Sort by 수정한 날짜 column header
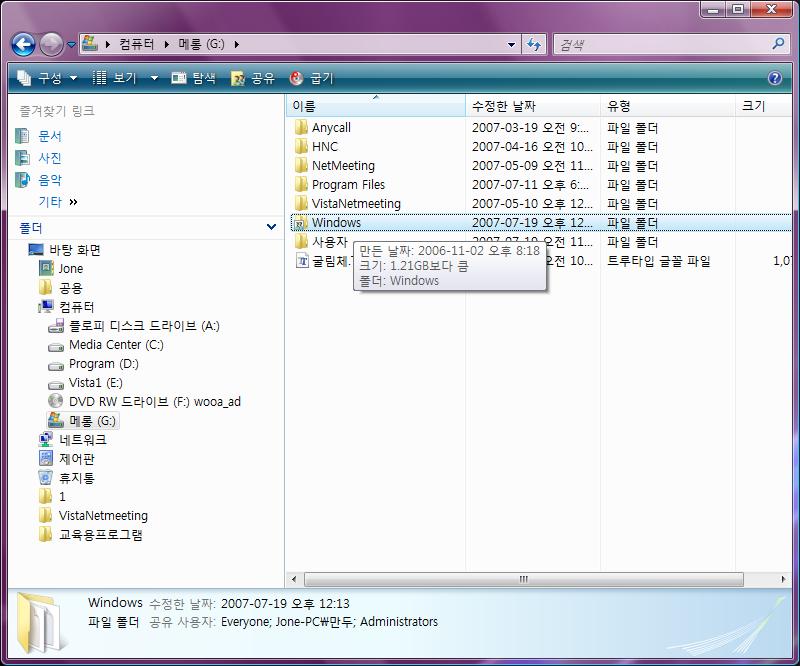 pyautogui.click(x=533, y=106)
